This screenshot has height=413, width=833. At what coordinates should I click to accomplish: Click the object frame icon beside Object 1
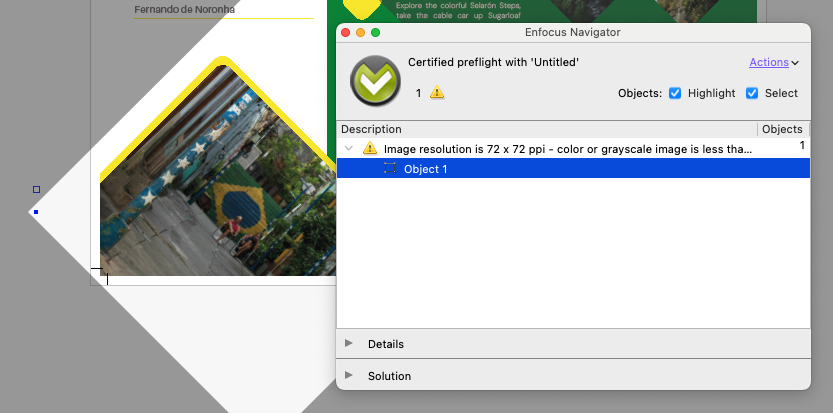[390, 168]
